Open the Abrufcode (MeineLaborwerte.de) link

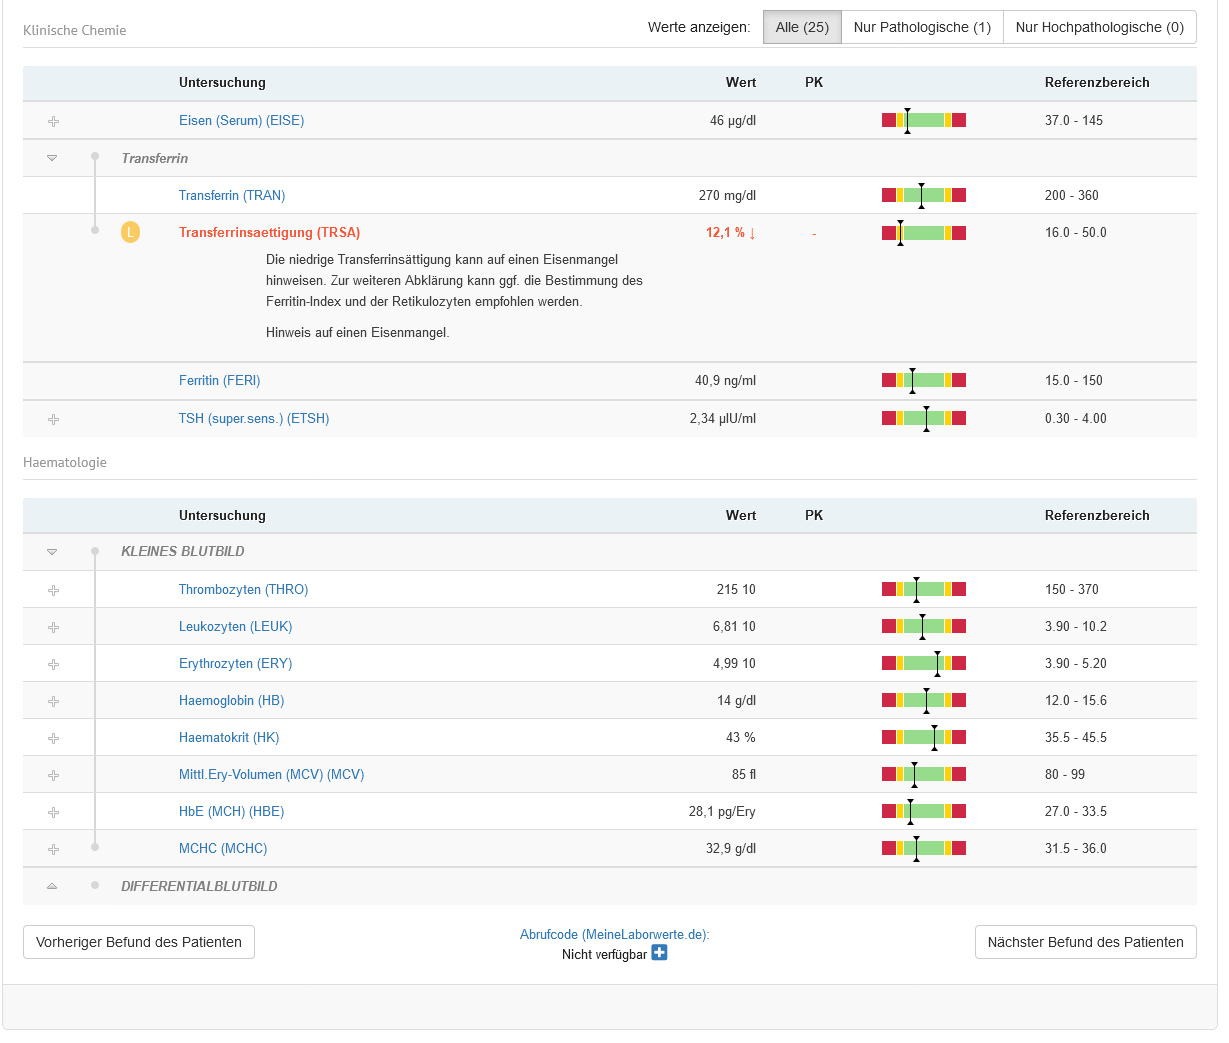614,934
